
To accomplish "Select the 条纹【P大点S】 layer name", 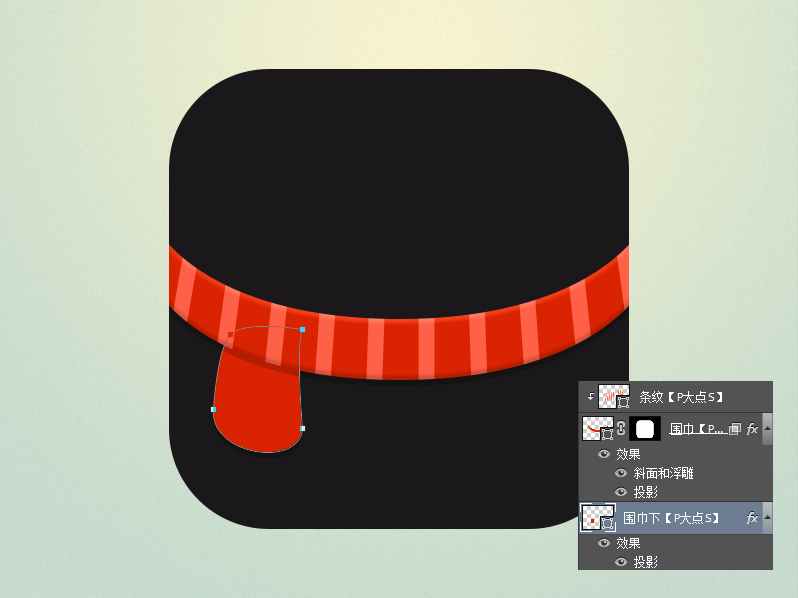I will [681, 397].
